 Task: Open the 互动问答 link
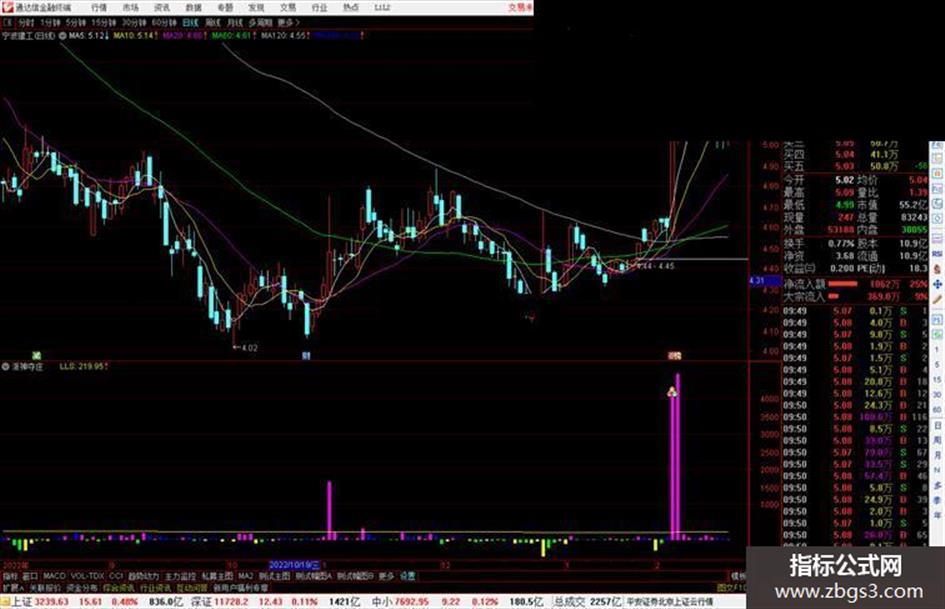[192, 587]
